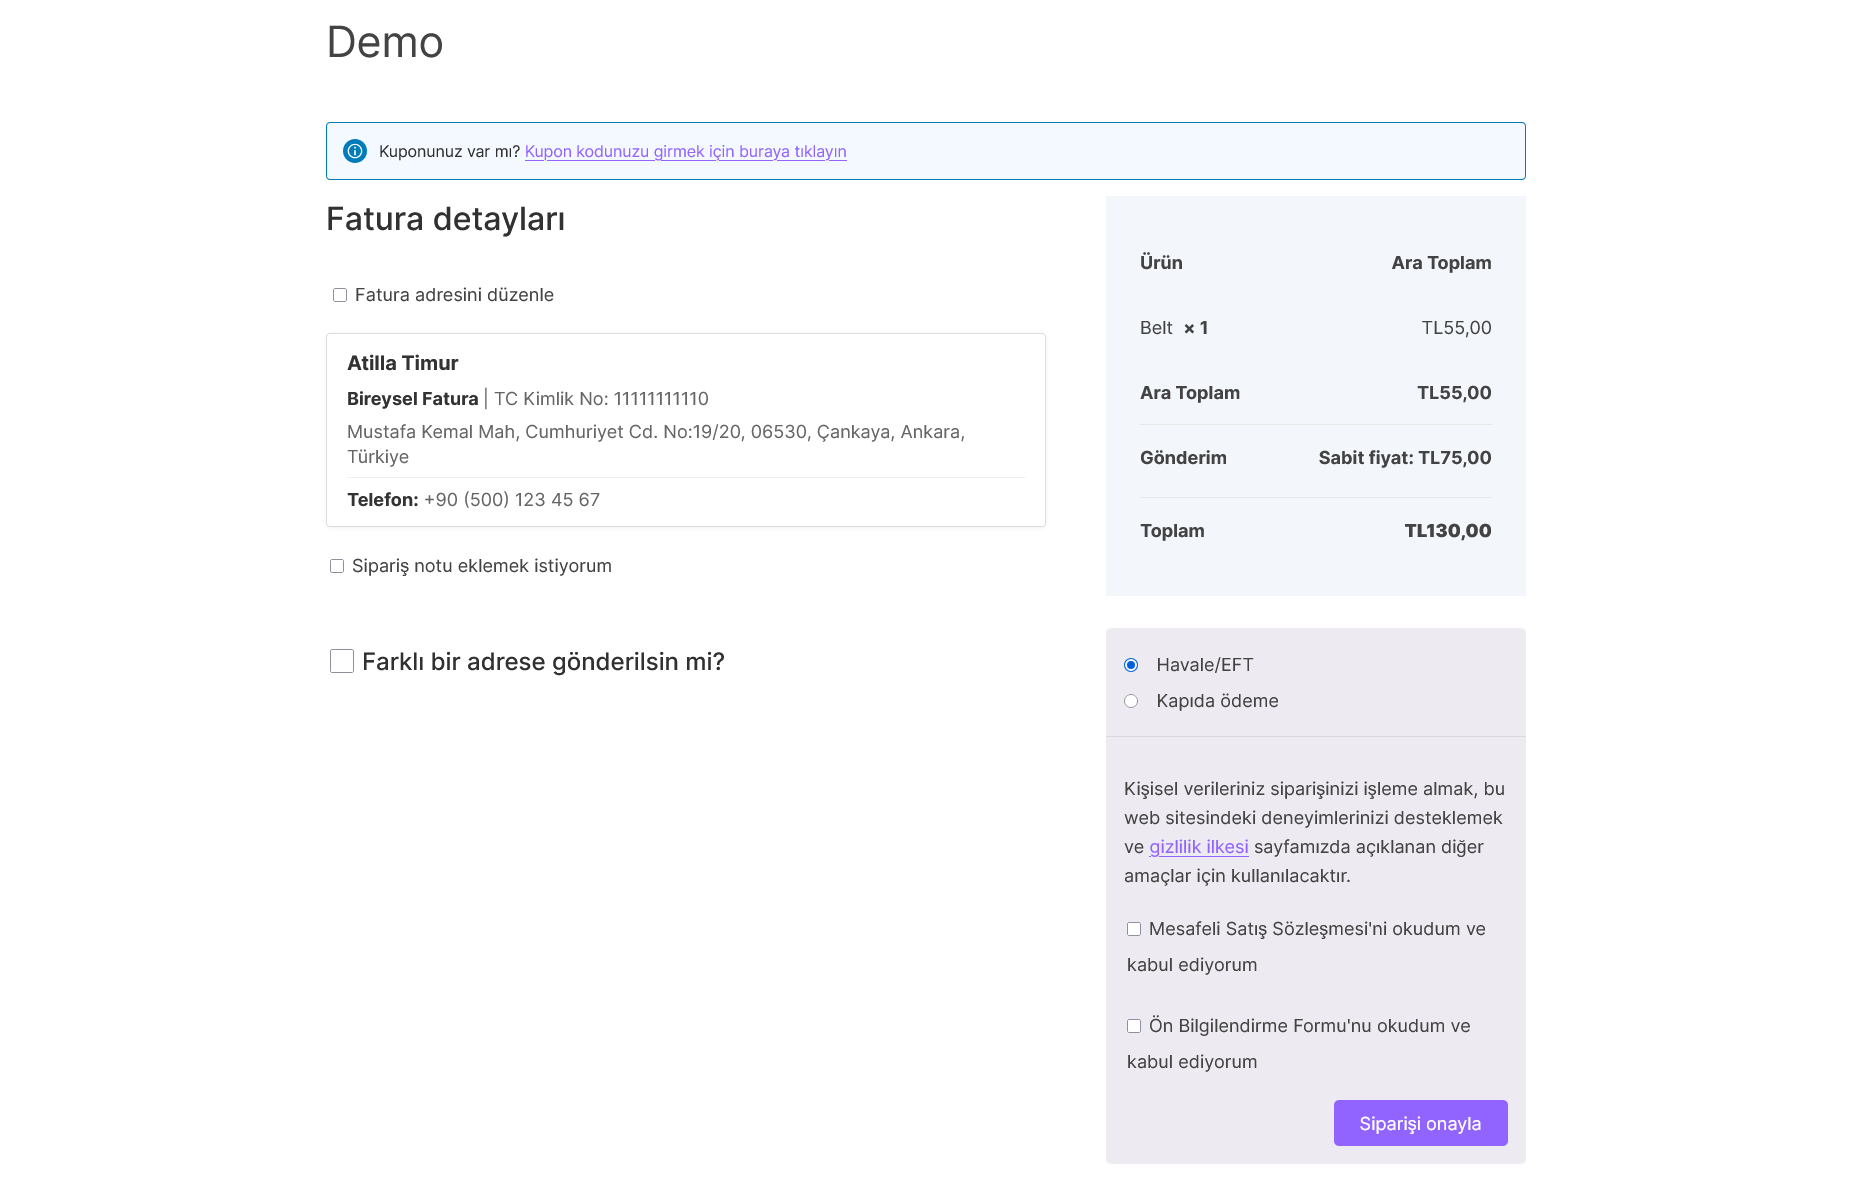
Task: Click the Demo site title
Action: click(x=385, y=42)
